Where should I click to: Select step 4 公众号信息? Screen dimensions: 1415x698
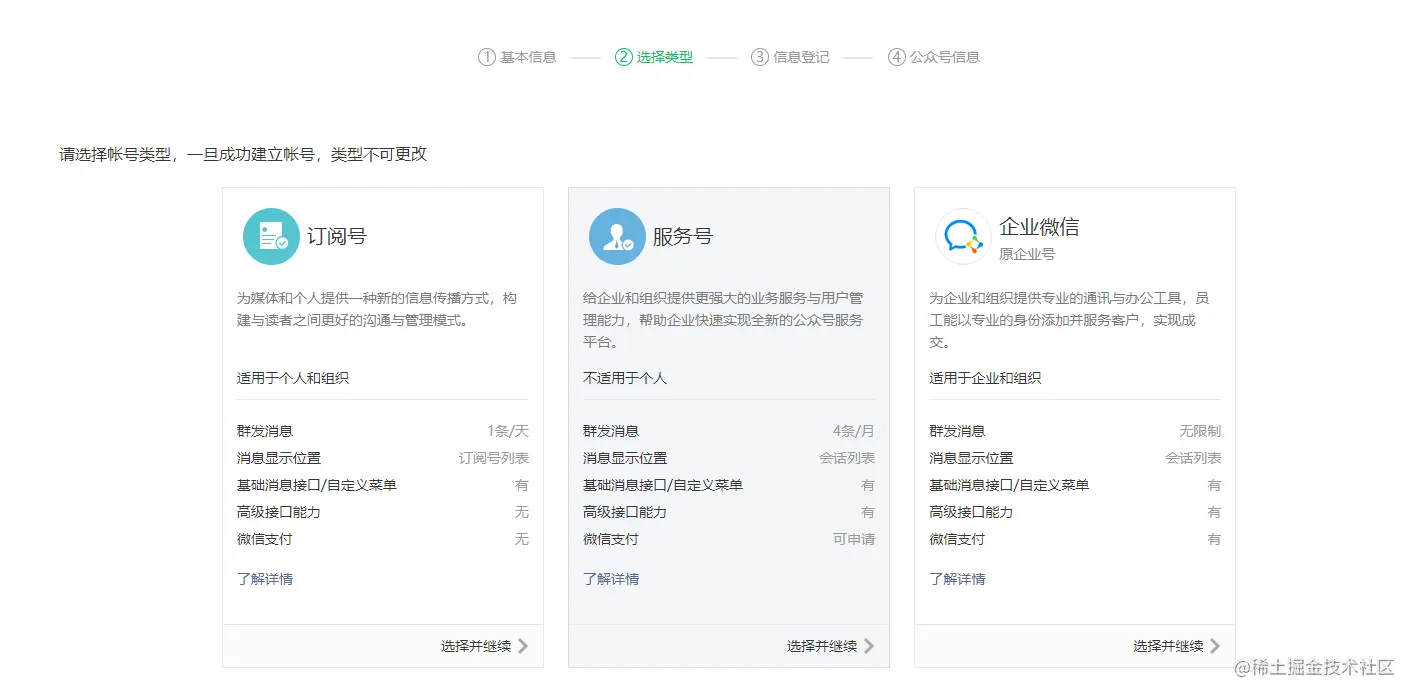tap(934, 57)
